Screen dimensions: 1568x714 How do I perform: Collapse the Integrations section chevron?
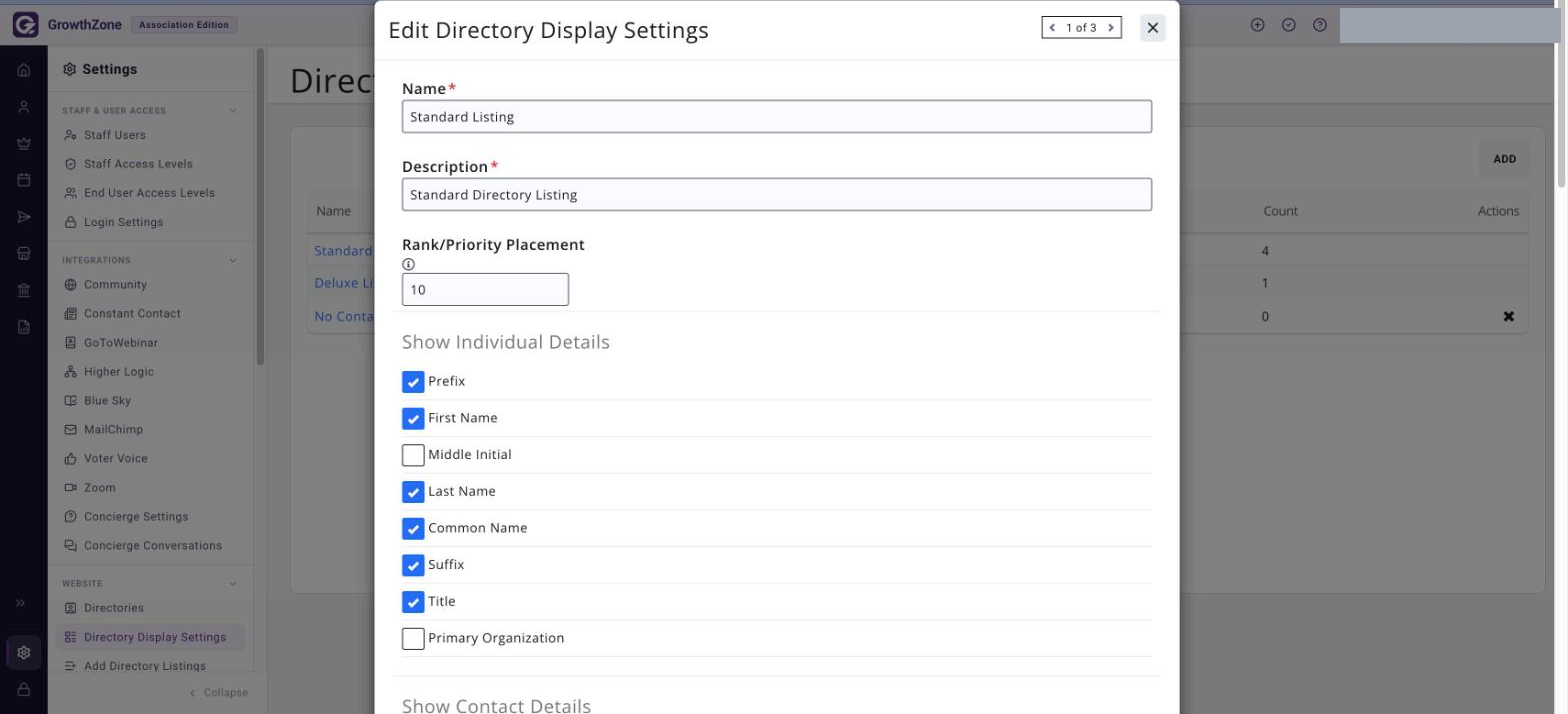233,260
